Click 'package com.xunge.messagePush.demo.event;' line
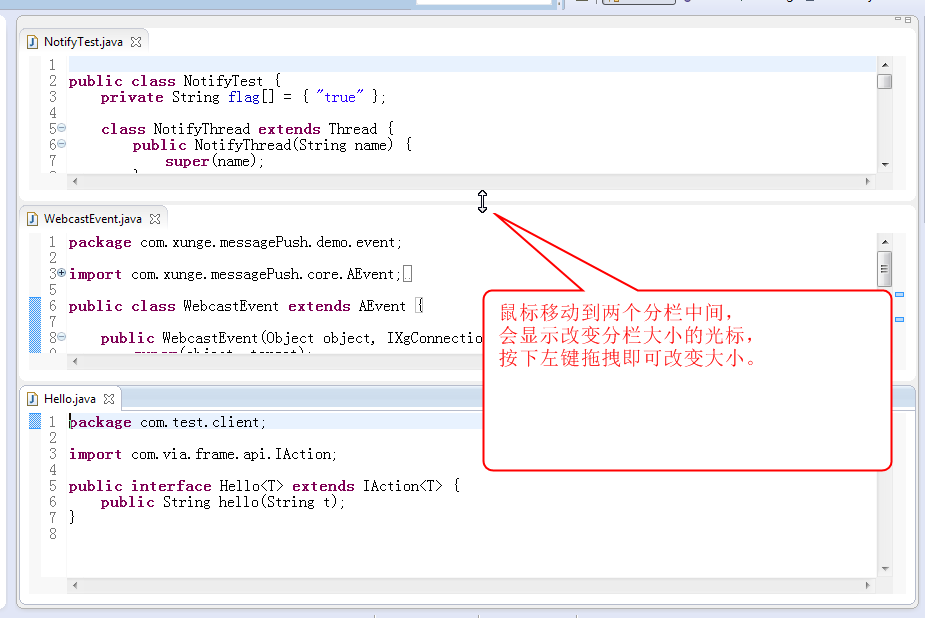 [235, 242]
